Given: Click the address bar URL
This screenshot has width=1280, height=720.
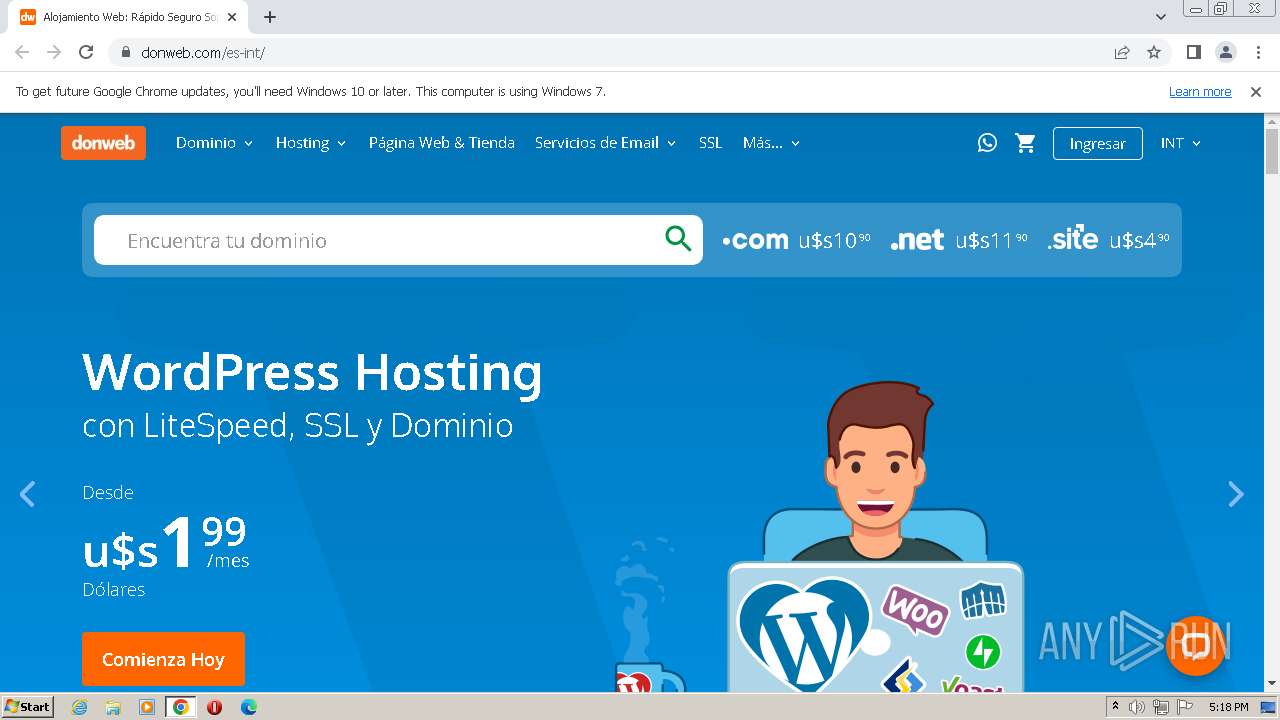Looking at the screenshot, I should [x=203, y=52].
